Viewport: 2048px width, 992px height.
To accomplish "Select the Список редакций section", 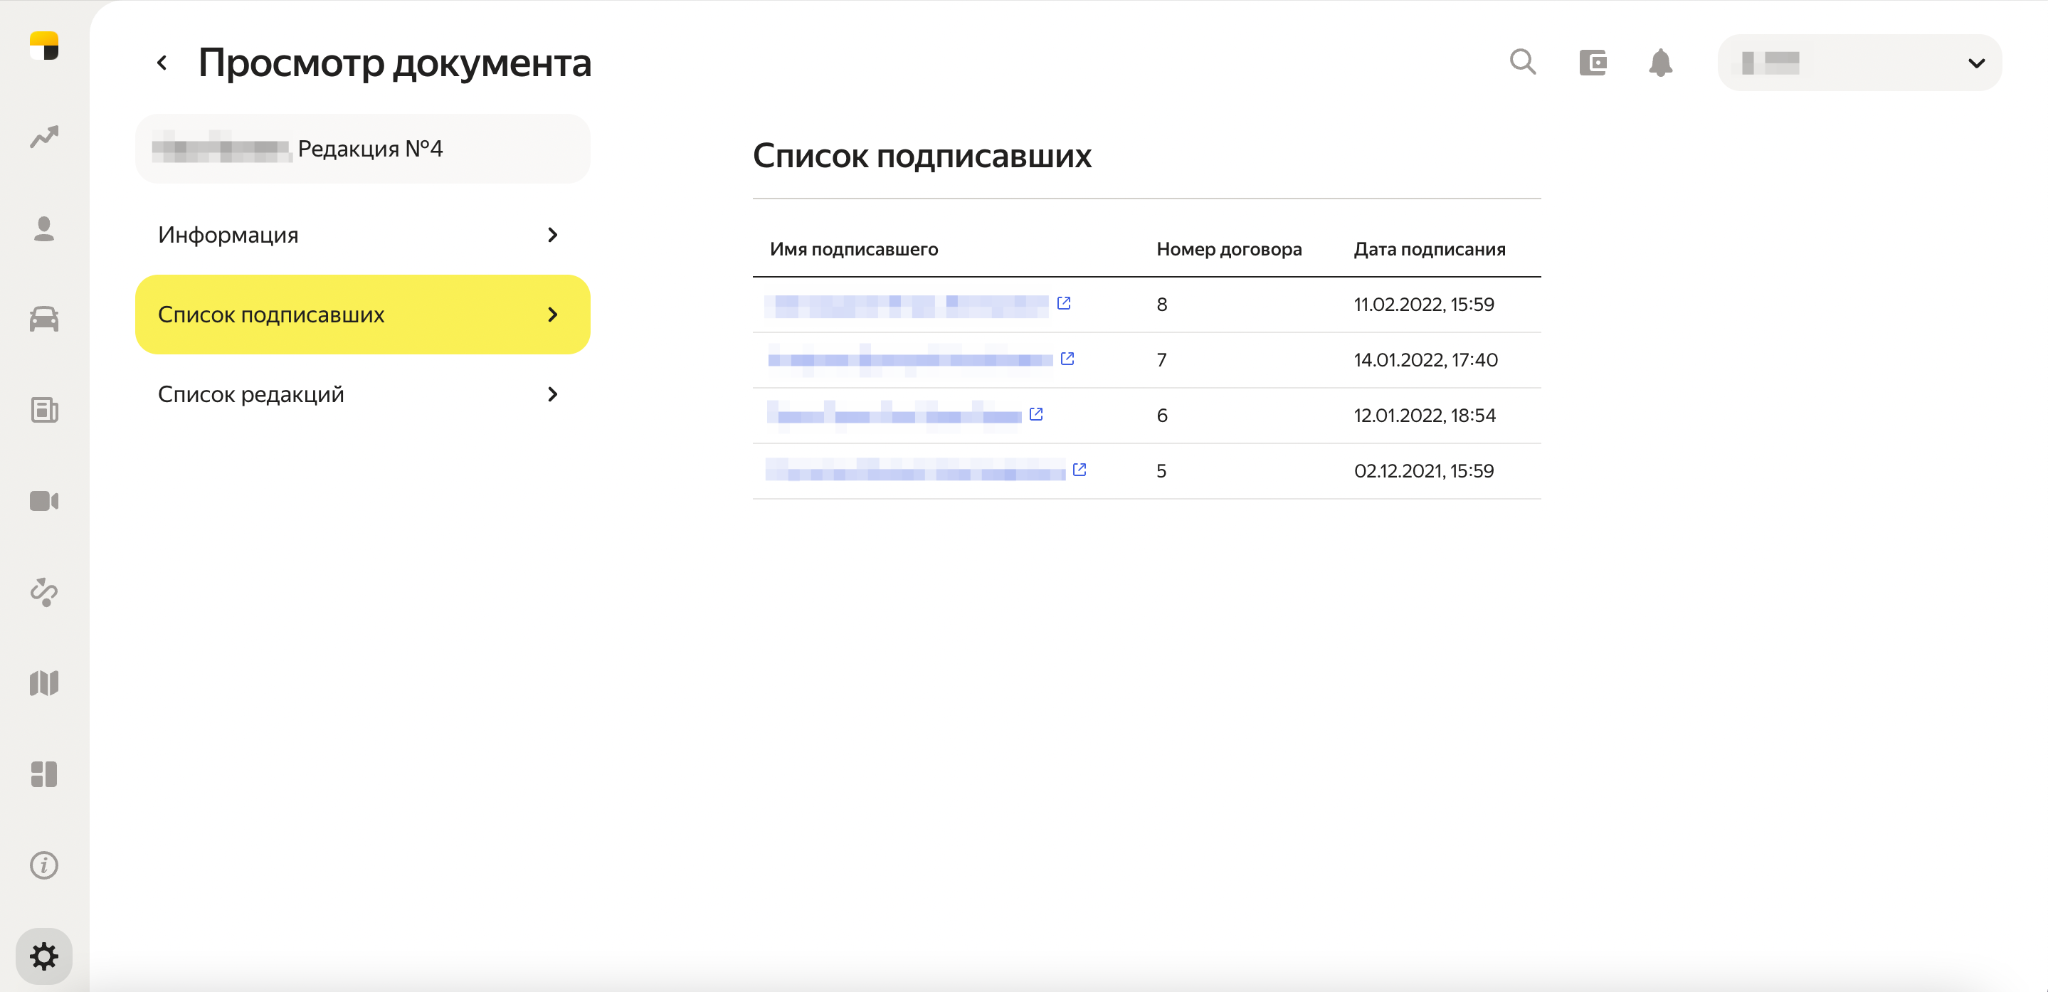I will click(363, 394).
